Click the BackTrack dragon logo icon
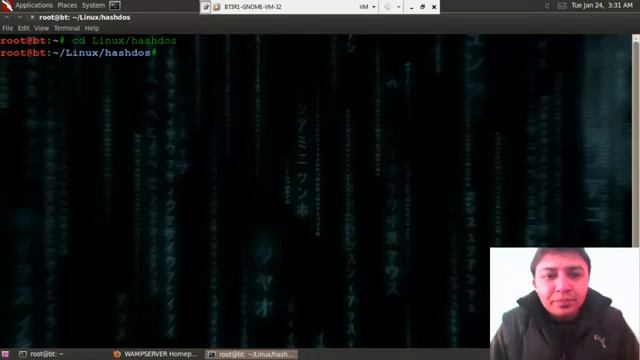Viewport: 640px width, 360px height. pyautogui.click(x=7, y=5)
